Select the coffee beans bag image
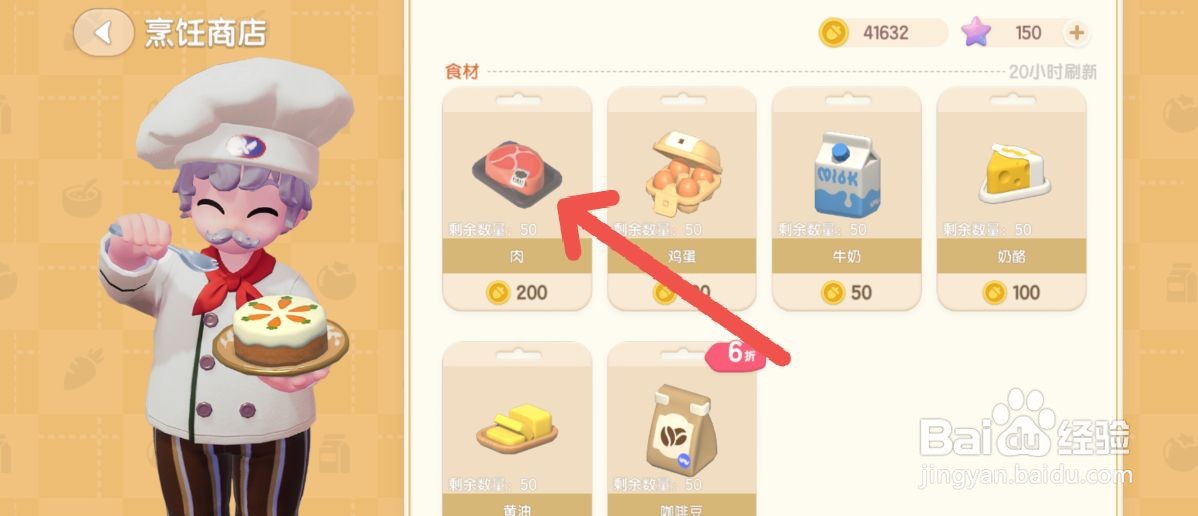This screenshot has width=1198, height=516. click(682, 430)
